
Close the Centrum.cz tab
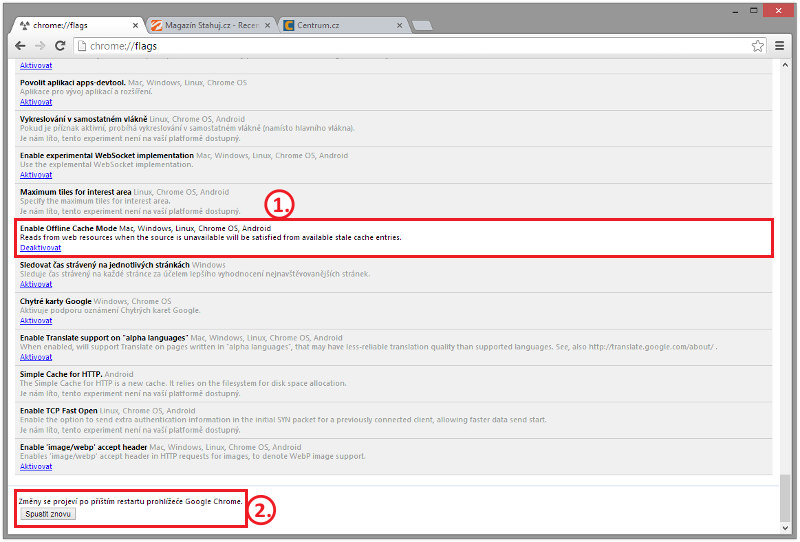pos(399,25)
